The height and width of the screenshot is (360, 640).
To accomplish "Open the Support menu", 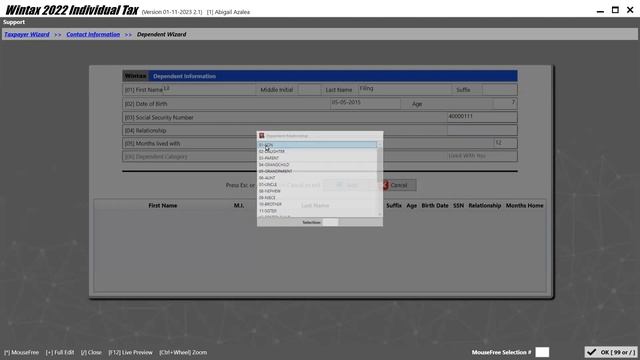I will 14,22.
